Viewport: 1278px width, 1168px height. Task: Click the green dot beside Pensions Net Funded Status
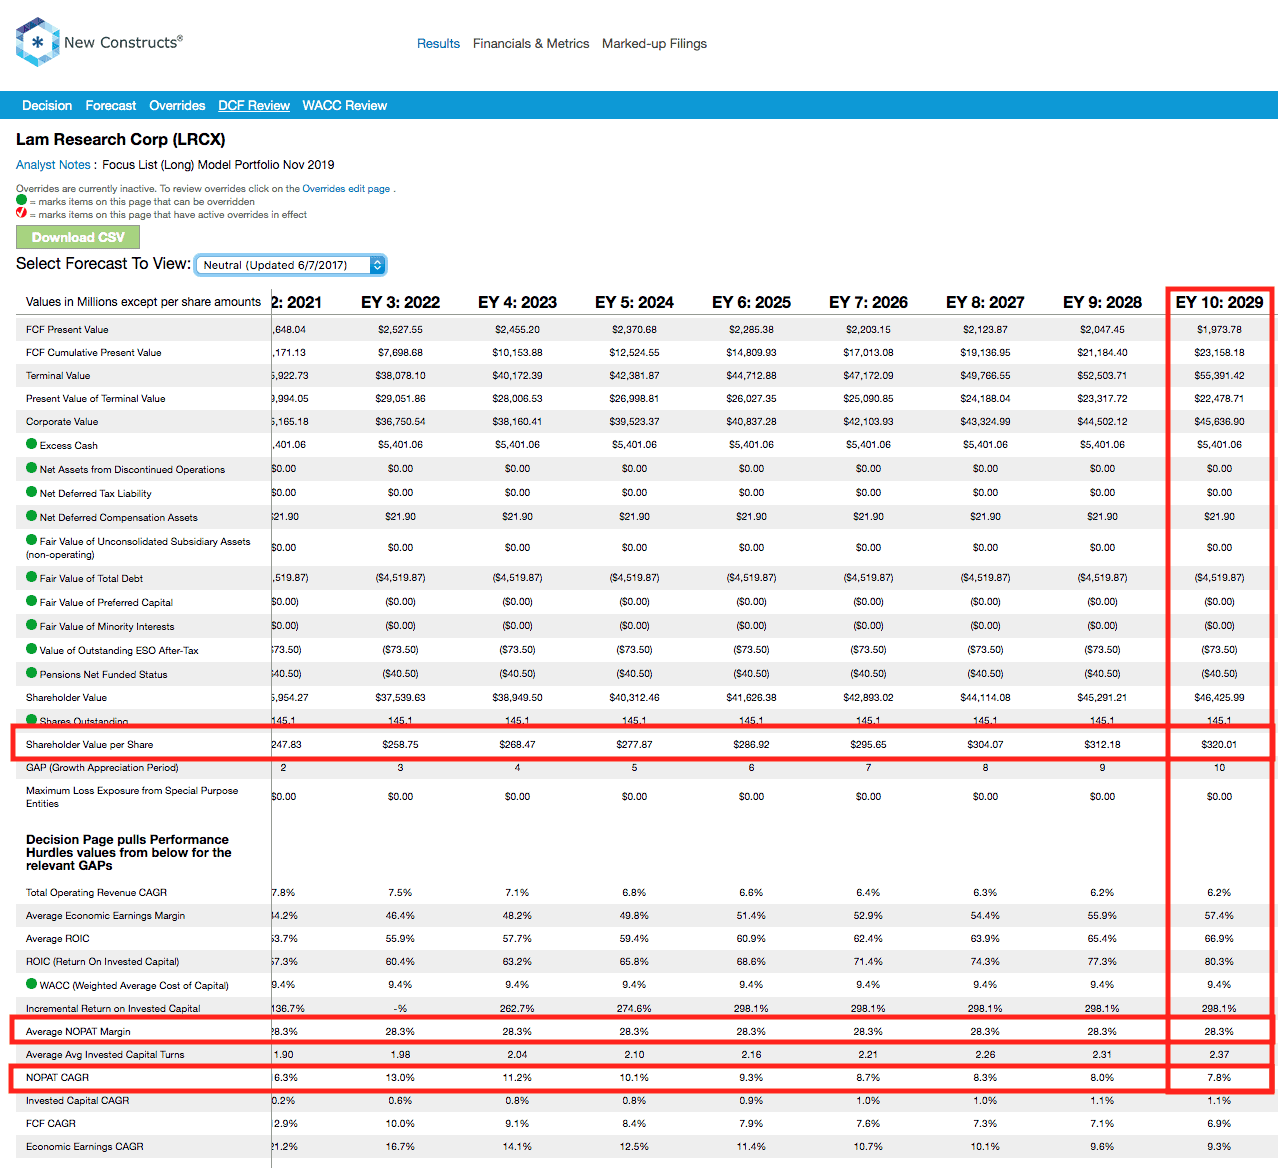pyautogui.click(x=32, y=673)
